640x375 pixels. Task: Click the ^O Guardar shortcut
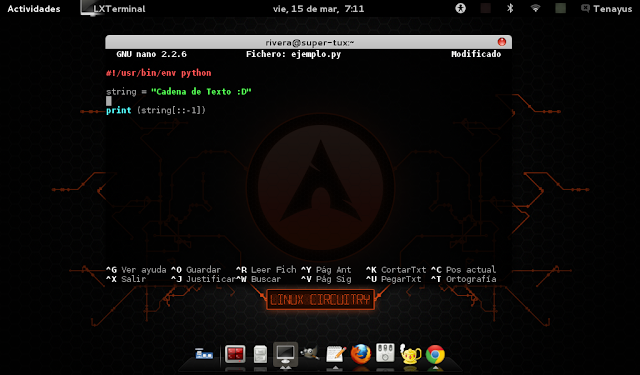196,270
